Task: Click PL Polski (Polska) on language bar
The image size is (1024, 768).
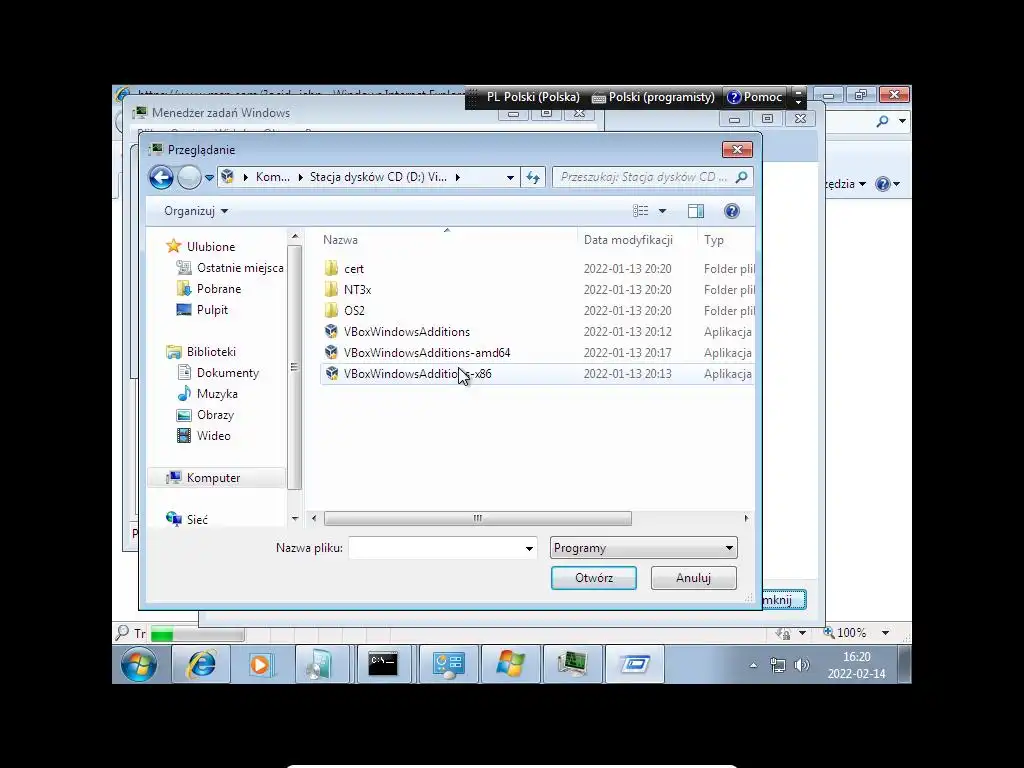Action: click(533, 97)
